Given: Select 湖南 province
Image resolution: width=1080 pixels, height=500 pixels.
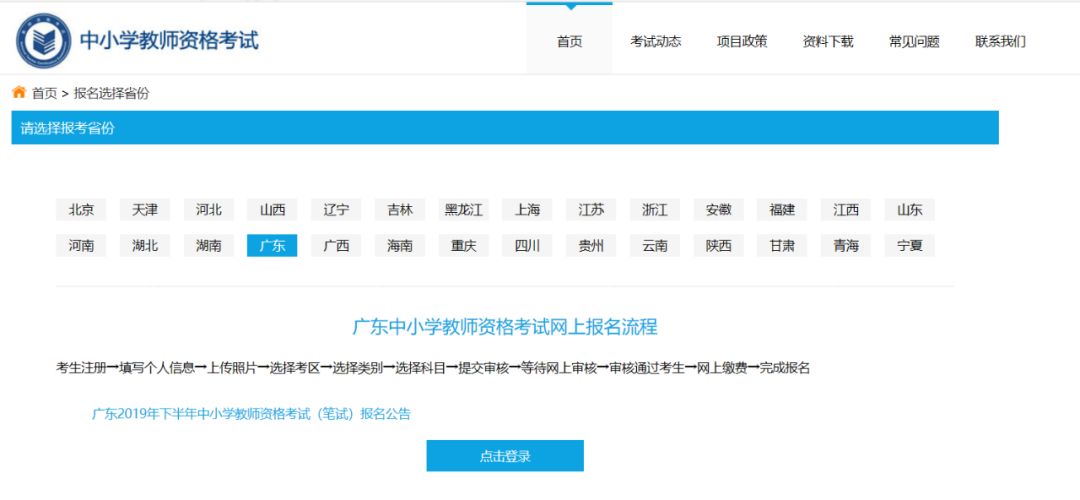Looking at the screenshot, I should click(x=209, y=246).
